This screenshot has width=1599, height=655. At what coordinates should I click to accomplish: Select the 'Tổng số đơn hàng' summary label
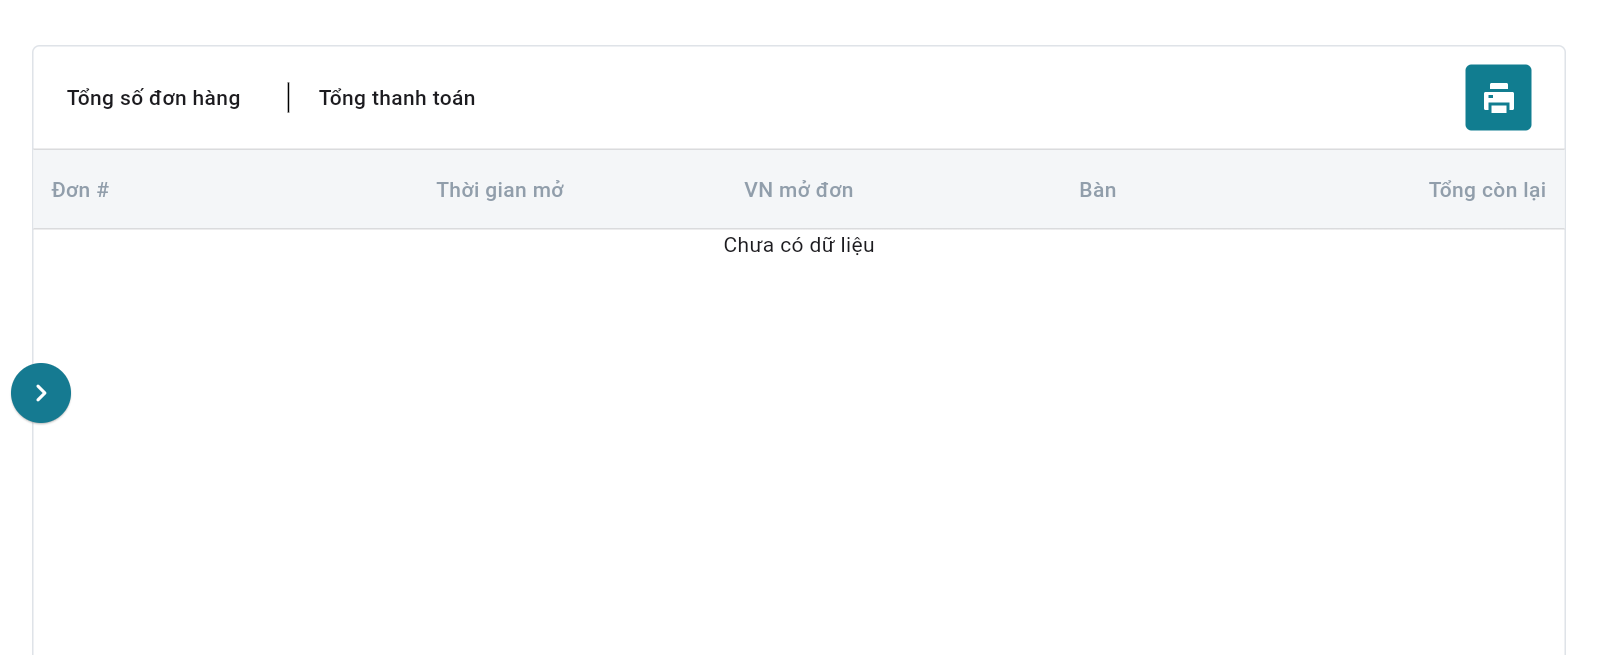point(154,98)
